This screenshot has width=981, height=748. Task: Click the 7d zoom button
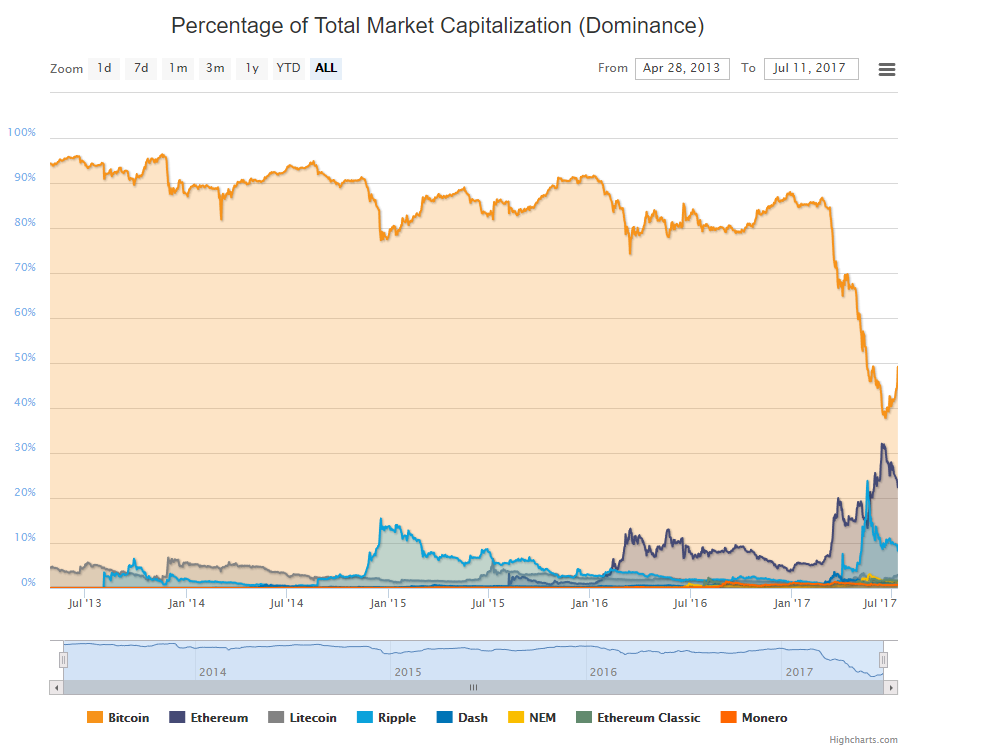(140, 68)
